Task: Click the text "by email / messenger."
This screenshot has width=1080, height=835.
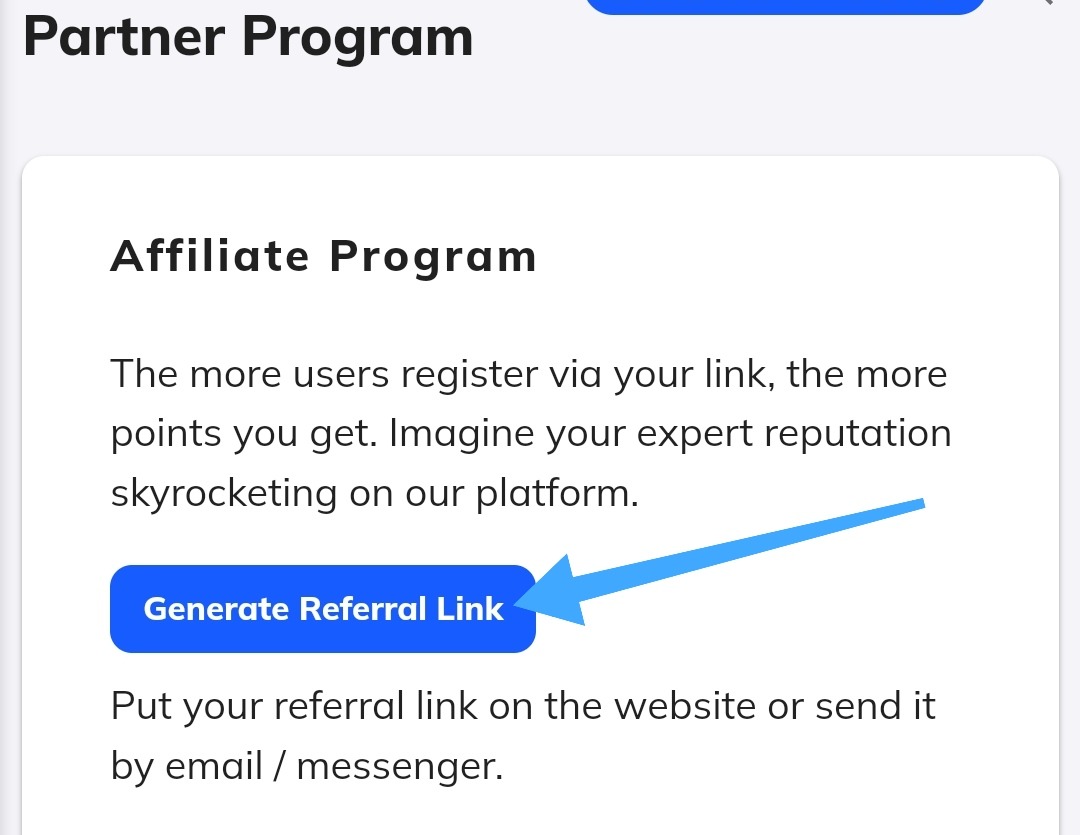Action: (x=306, y=766)
